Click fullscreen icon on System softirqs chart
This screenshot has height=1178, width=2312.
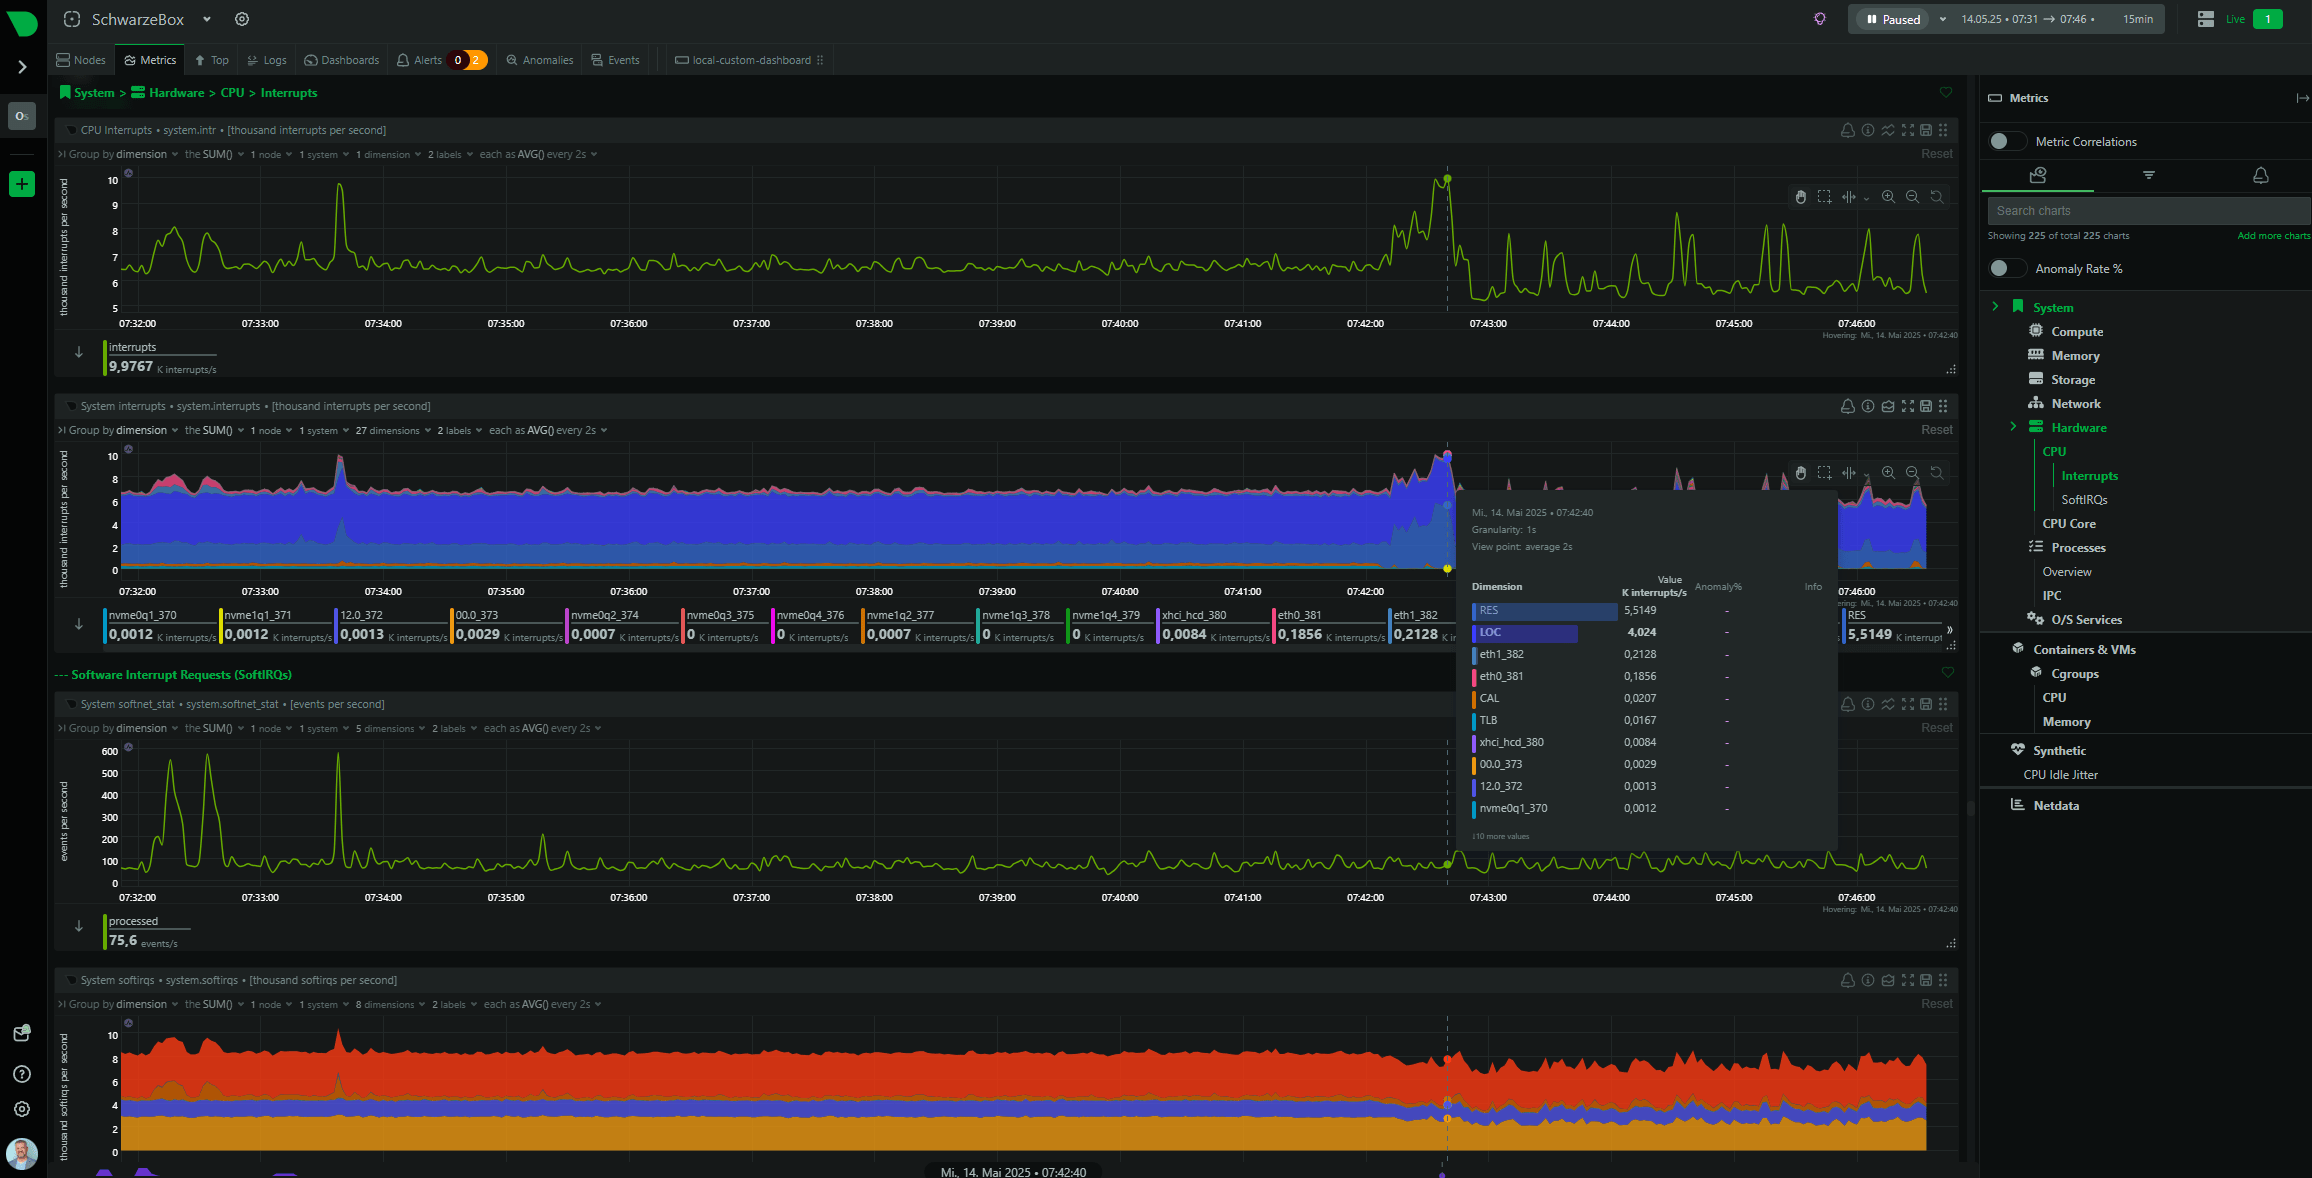(x=1907, y=980)
